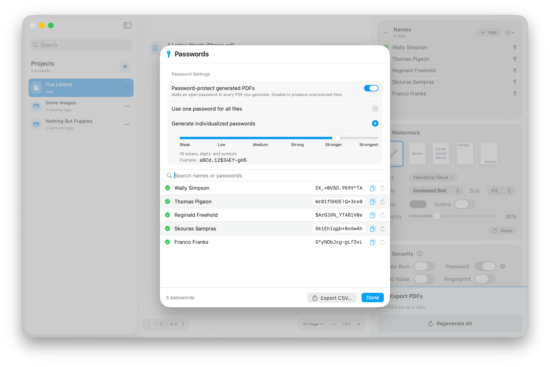Image resolution: width=550 pixels, height=367 pixels.
Task: Open the Nothing But Puppies project
Action: click(81, 124)
